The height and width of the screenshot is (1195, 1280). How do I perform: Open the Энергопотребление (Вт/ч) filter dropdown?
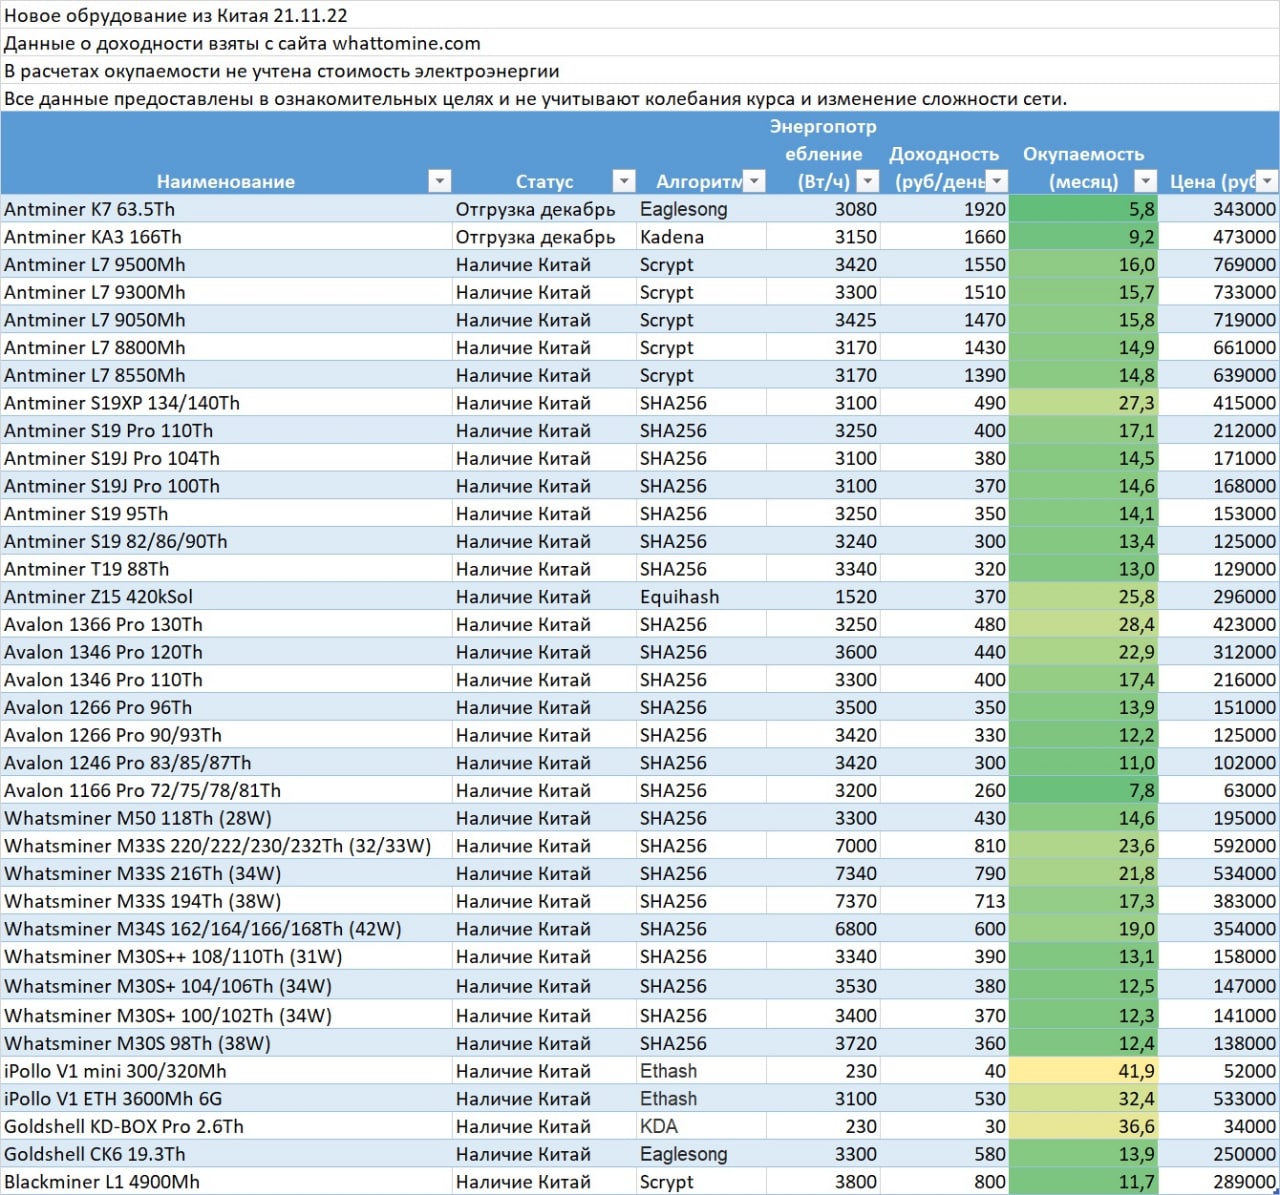[868, 181]
